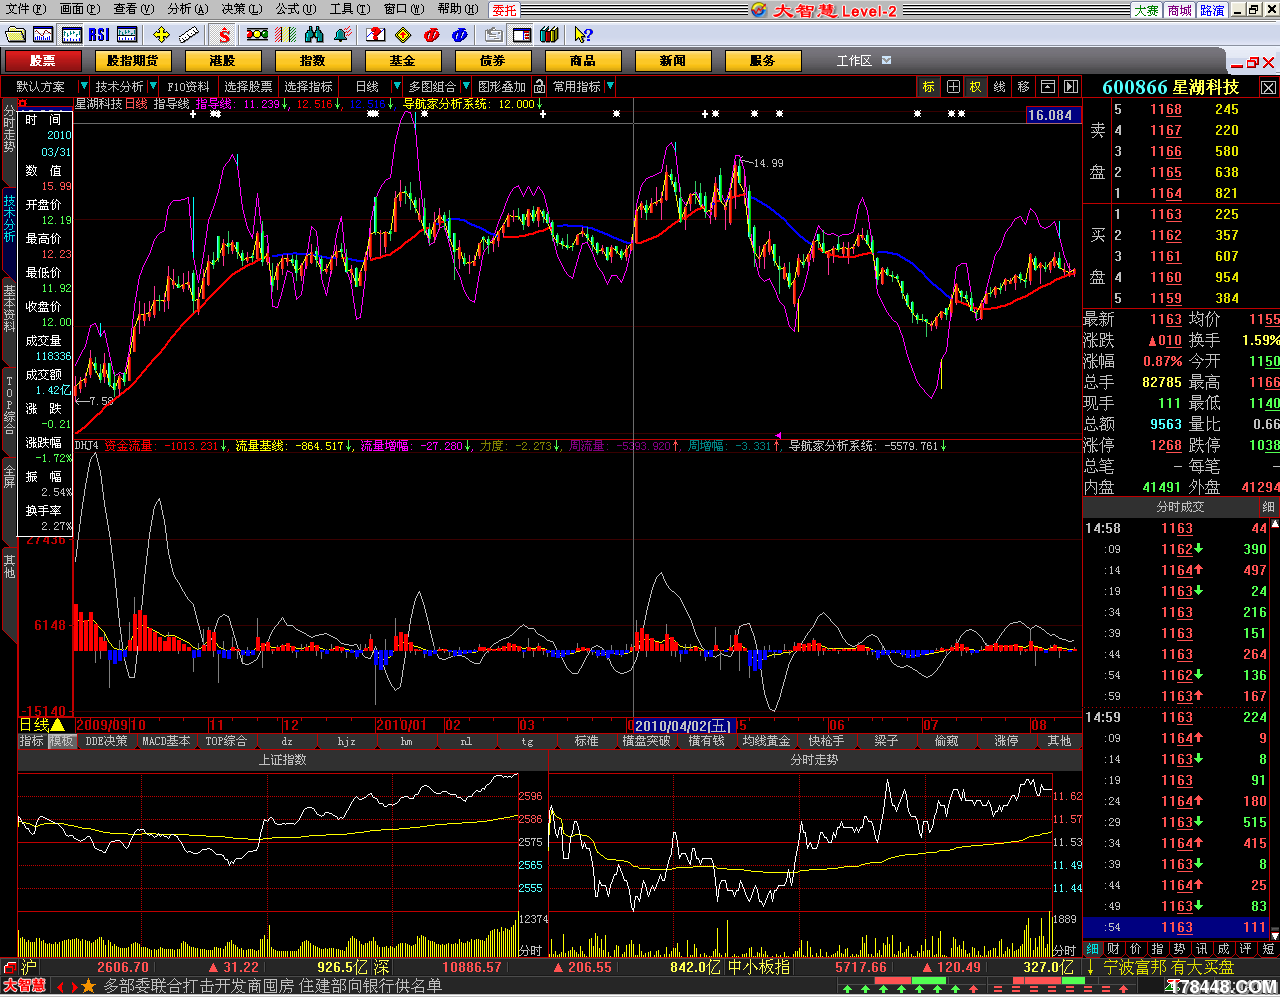Toggle the 标 marker button
1280x997 pixels.
pyautogui.click(x=929, y=87)
